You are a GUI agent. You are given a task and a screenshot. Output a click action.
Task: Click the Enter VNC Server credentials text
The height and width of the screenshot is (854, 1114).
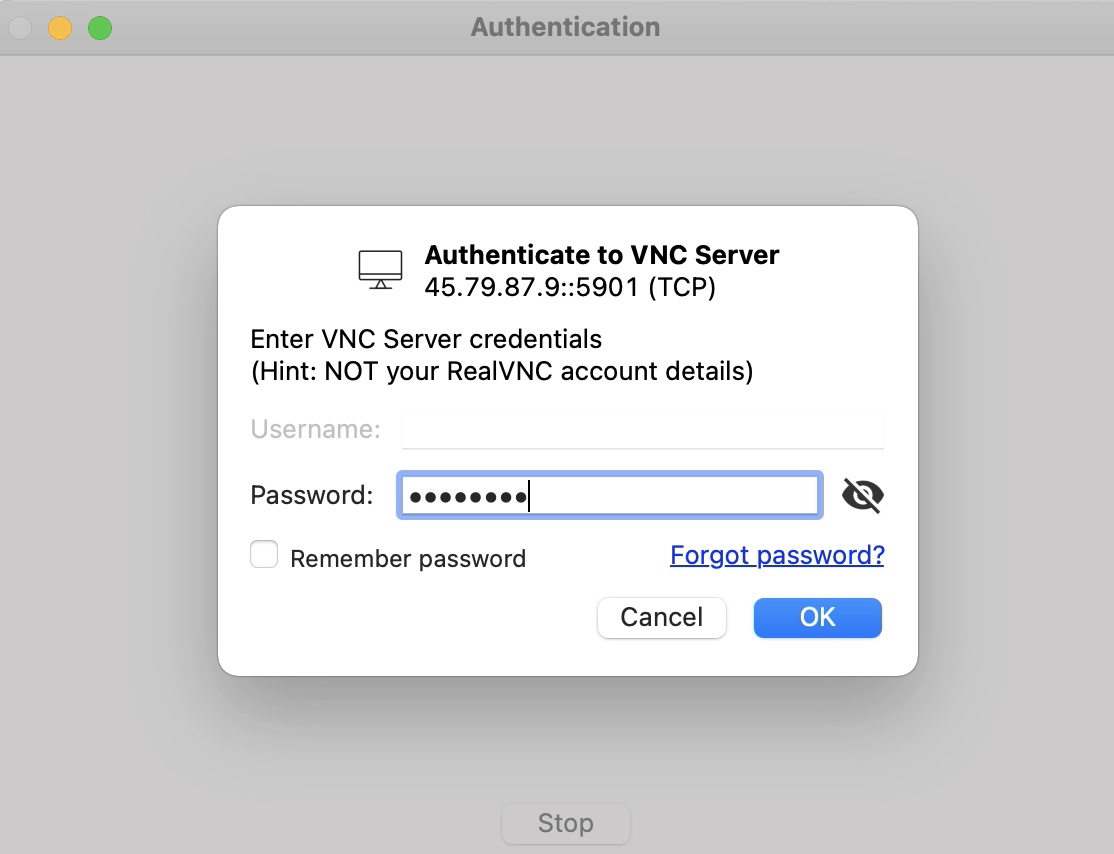426,339
